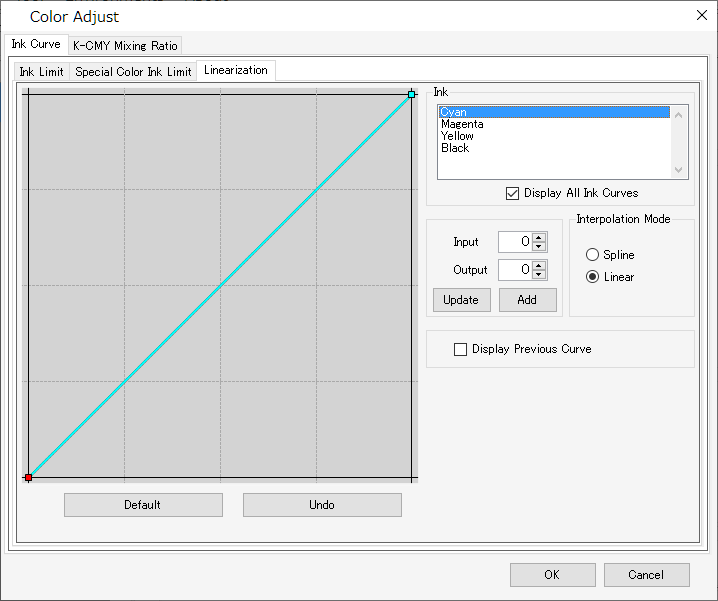Open the Ink Limit tab

tap(41, 72)
